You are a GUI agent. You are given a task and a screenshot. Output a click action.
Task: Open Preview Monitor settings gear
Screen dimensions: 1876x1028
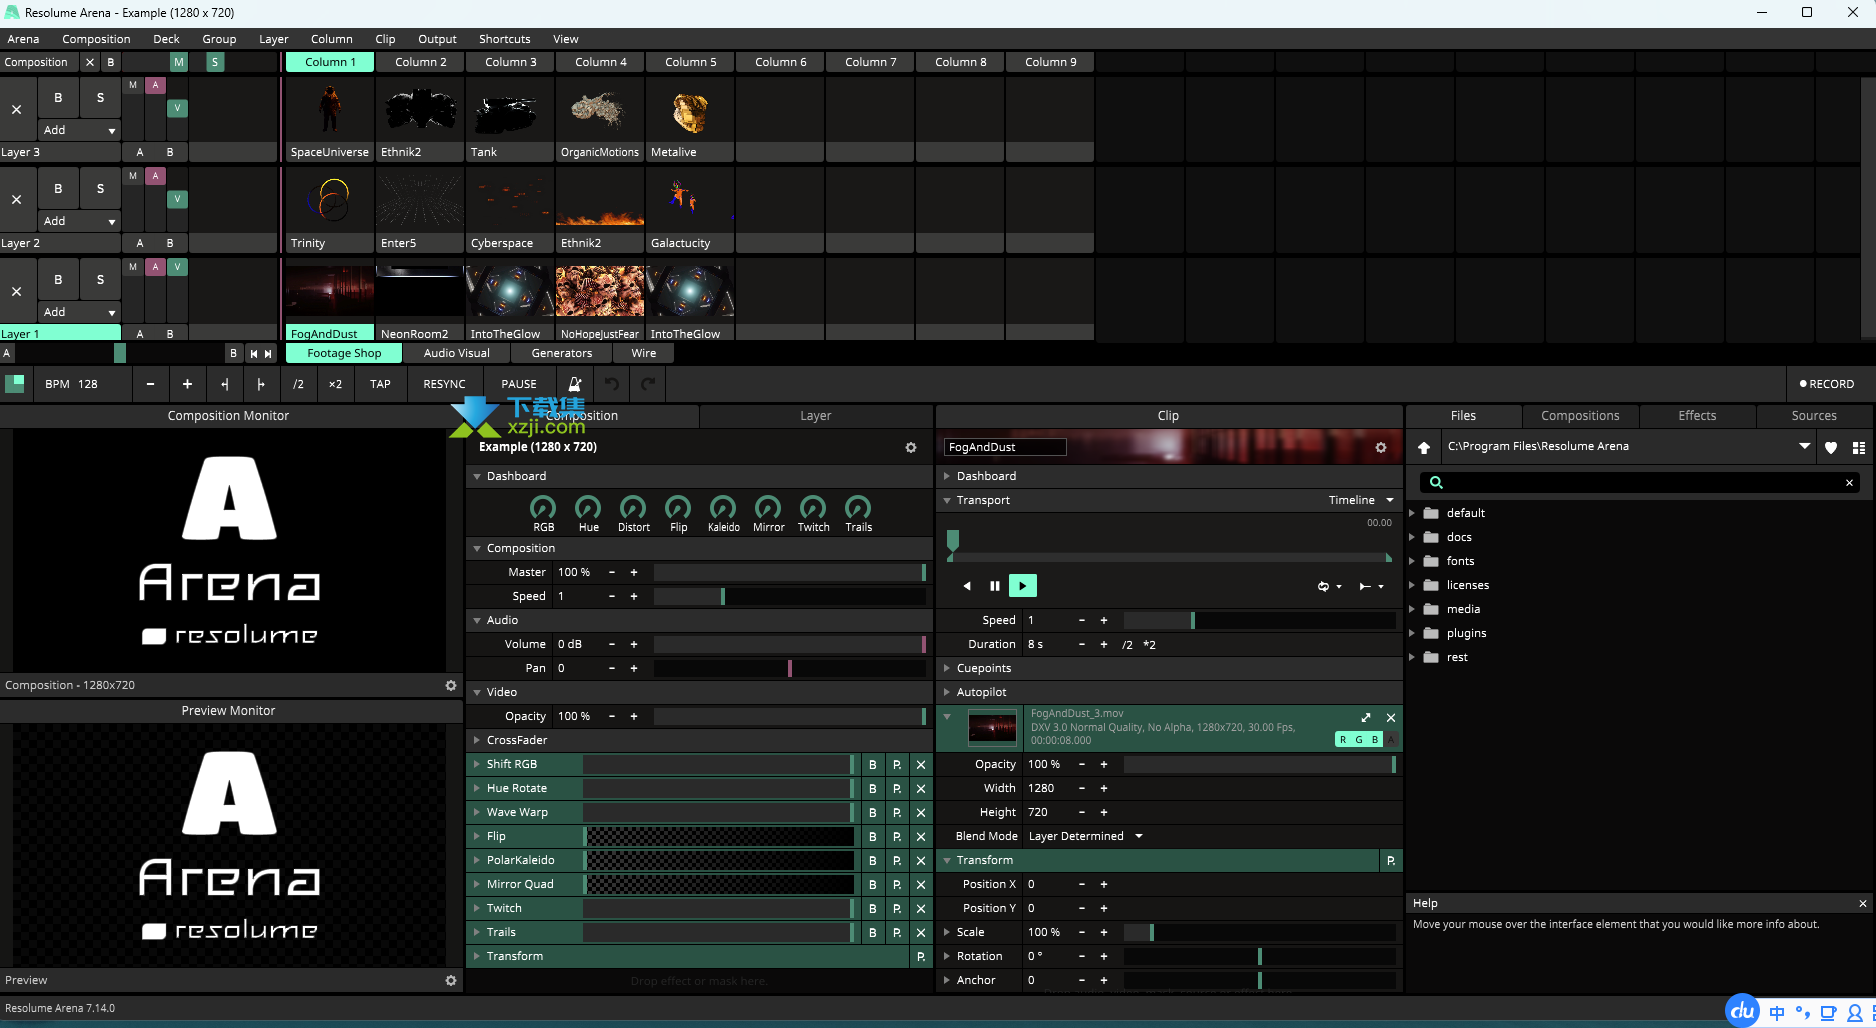[x=451, y=980]
